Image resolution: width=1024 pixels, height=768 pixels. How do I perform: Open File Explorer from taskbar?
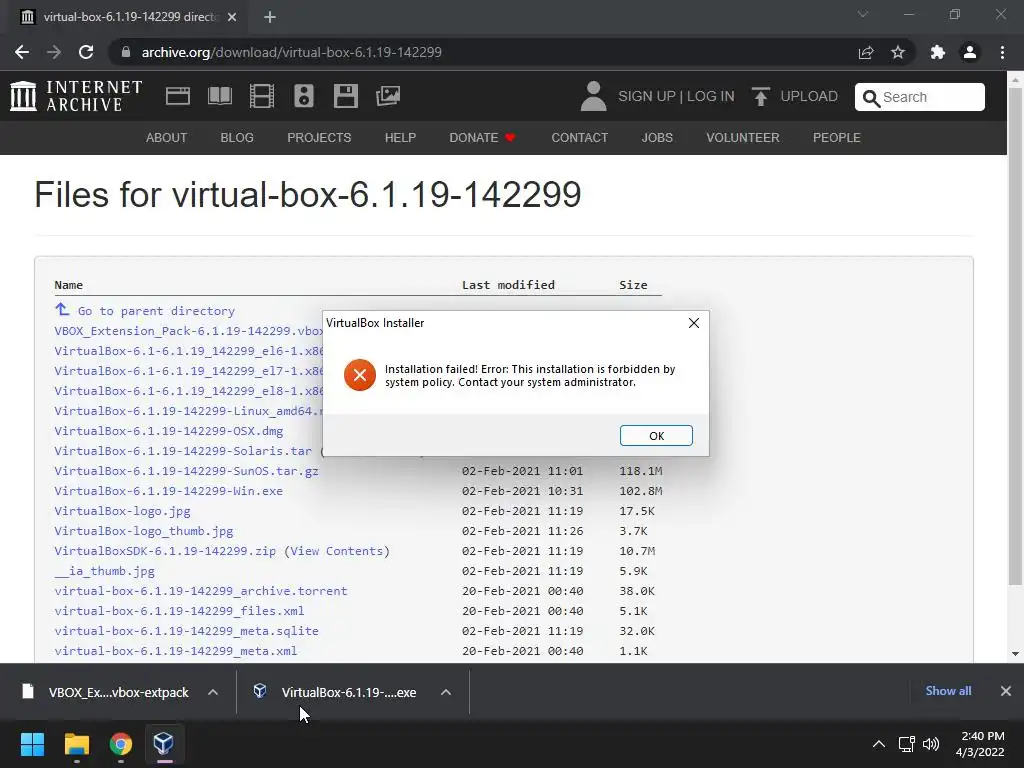(76, 744)
